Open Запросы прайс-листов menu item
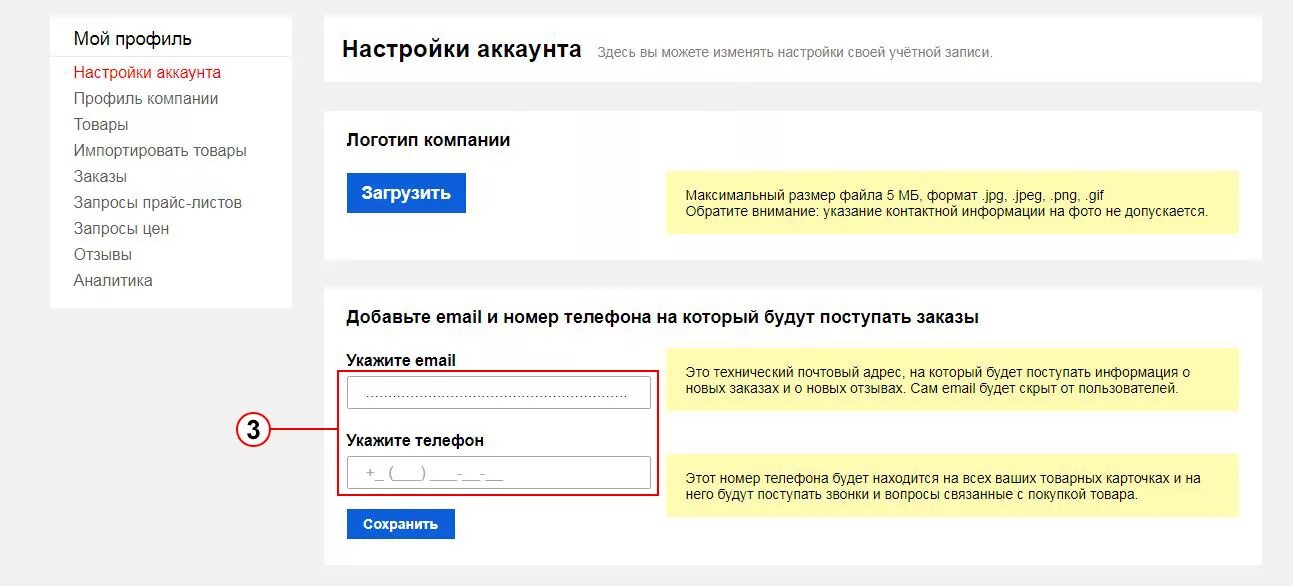Viewport: 1293px width, 586px height. pos(158,202)
